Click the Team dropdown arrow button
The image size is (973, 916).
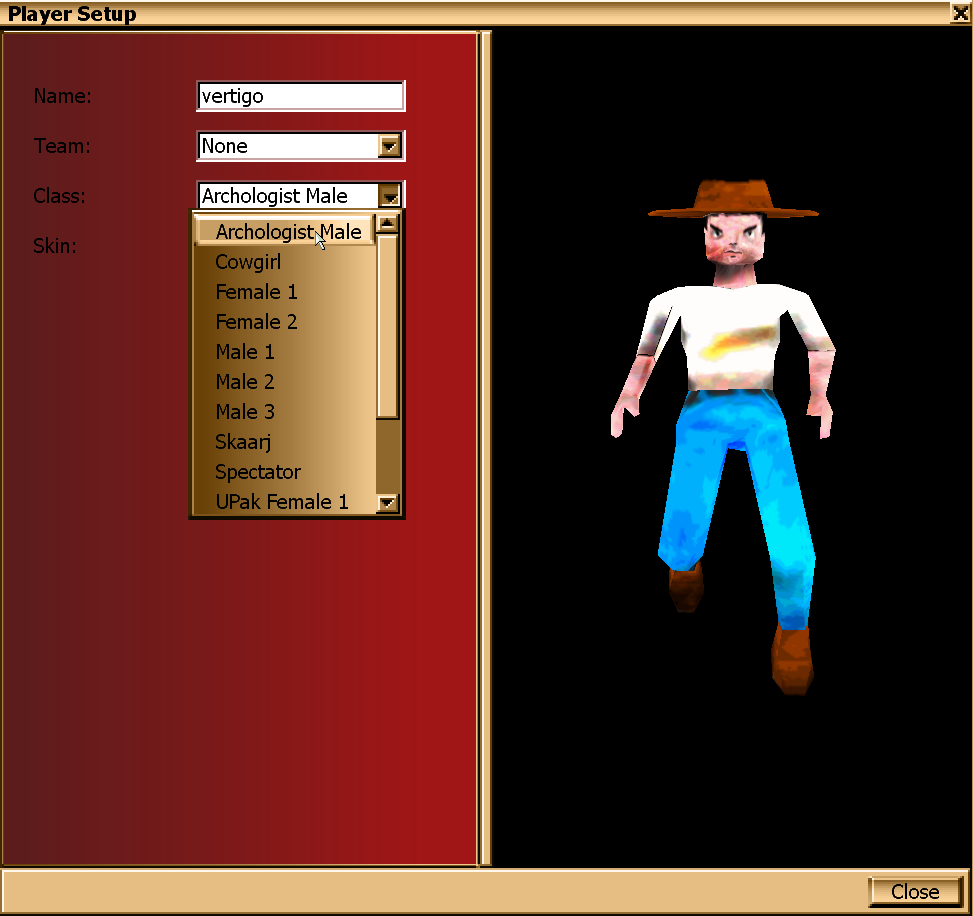[x=390, y=146]
